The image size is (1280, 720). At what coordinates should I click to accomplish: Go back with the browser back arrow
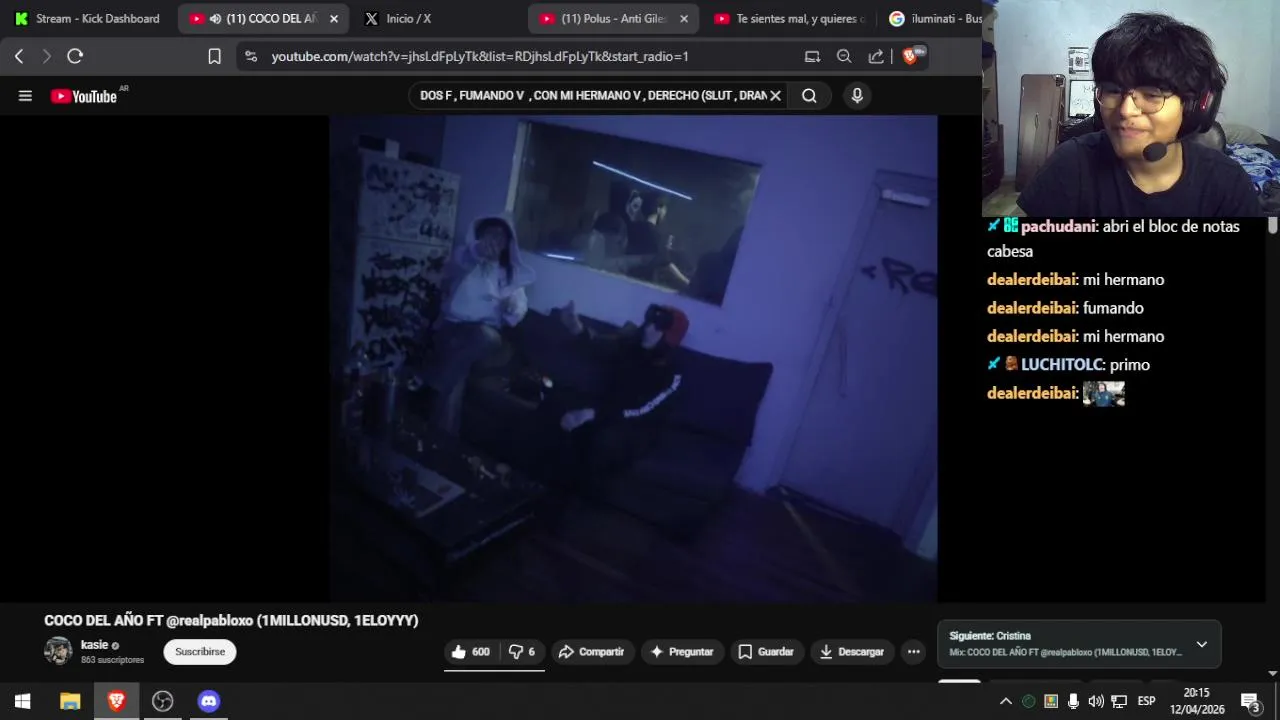pos(19,57)
